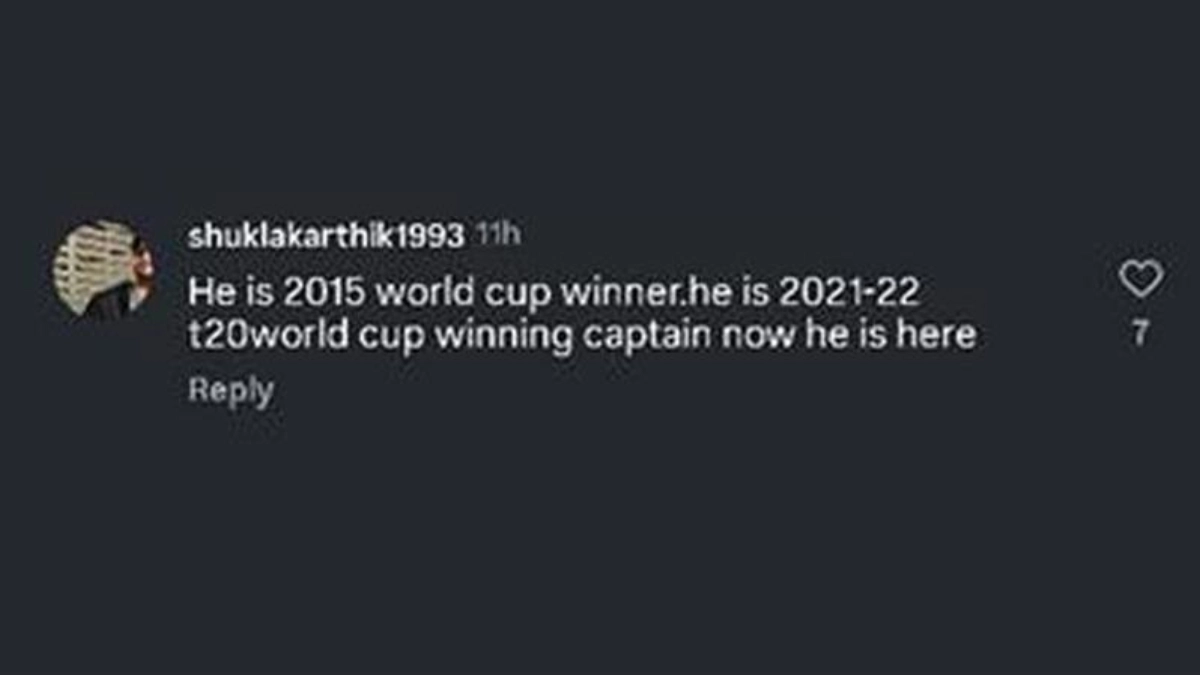This screenshot has width=1200, height=675.
Task: Click the username shuklakarthik1993
Action: (x=326, y=236)
